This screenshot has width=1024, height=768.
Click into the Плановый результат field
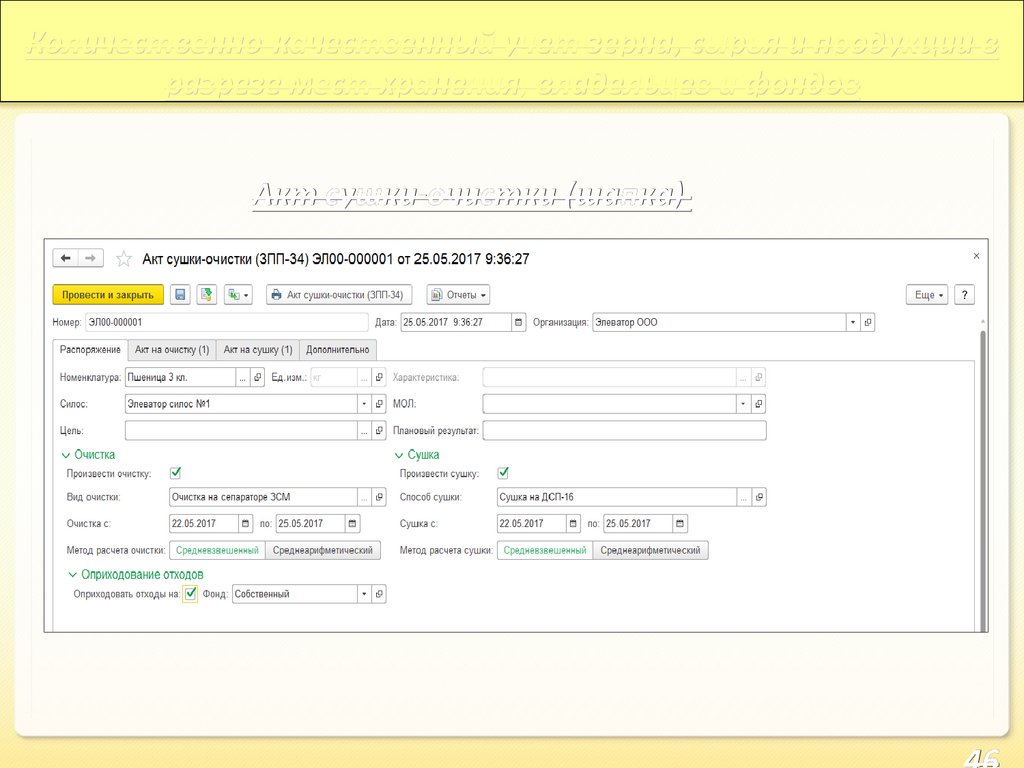(x=624, y=431)
